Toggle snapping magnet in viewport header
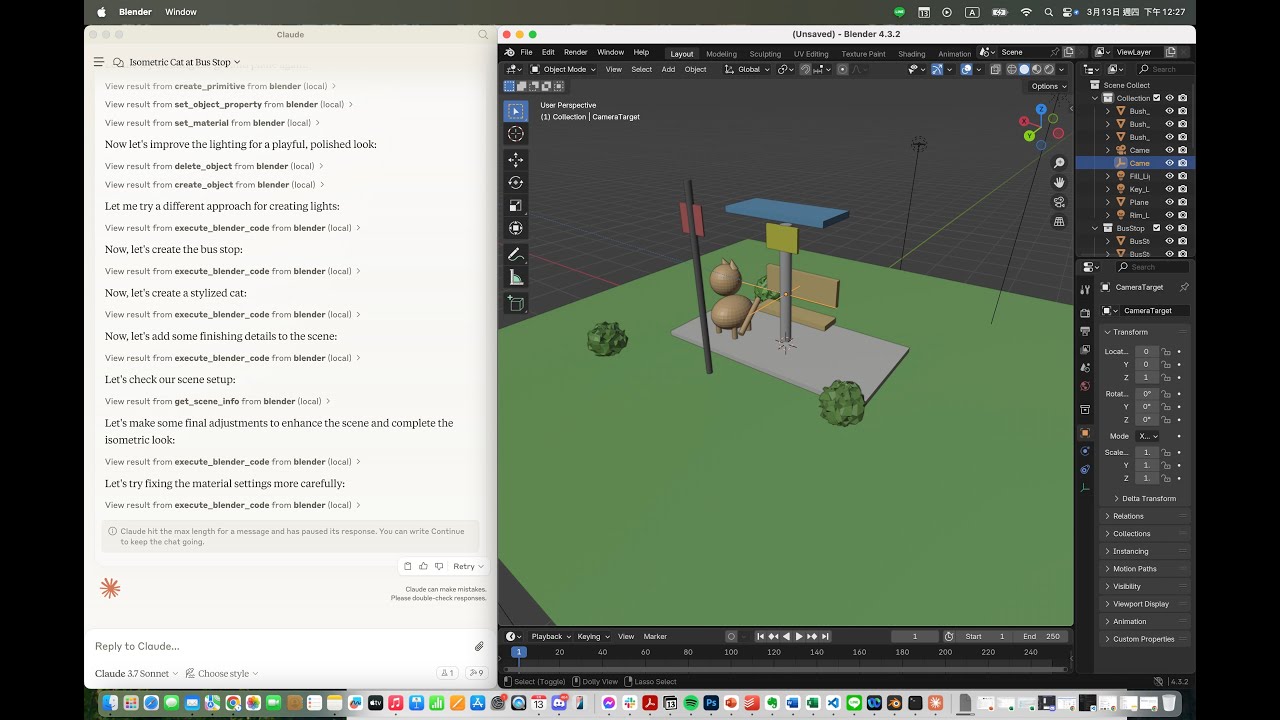1280x720 pixels. [x=805, y=69]
